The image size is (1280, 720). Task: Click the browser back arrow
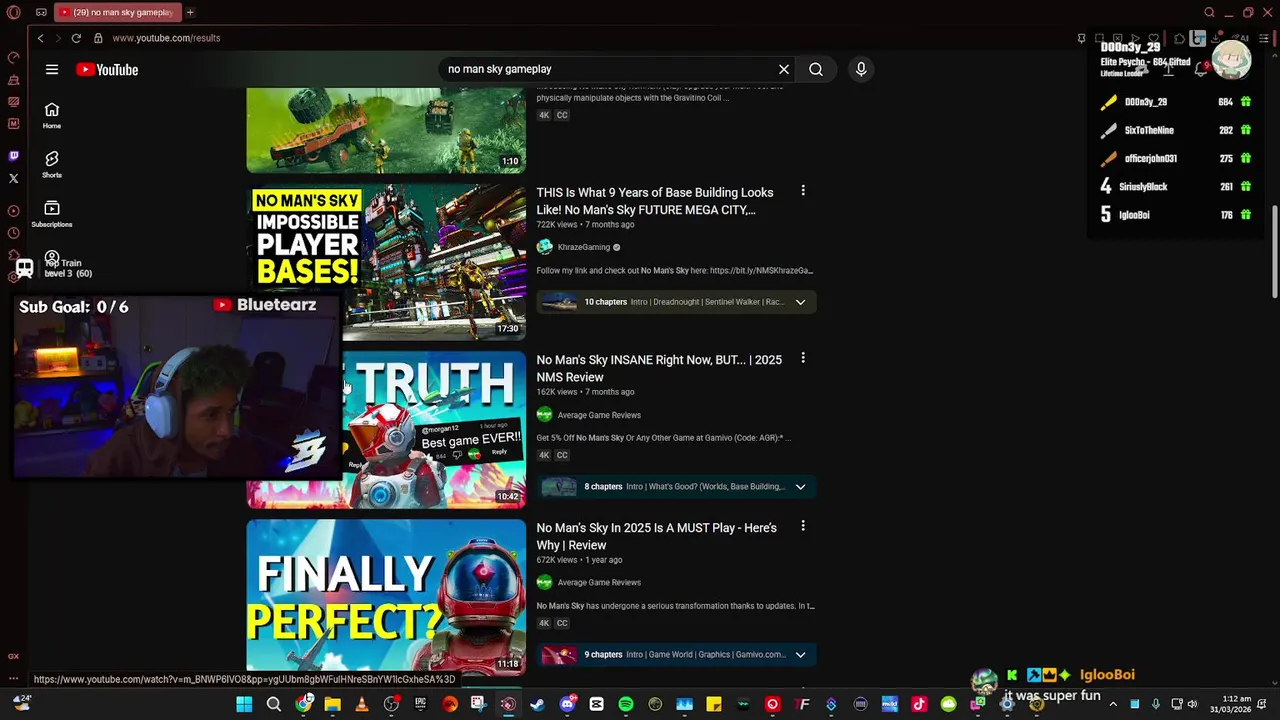coord(40,38)
